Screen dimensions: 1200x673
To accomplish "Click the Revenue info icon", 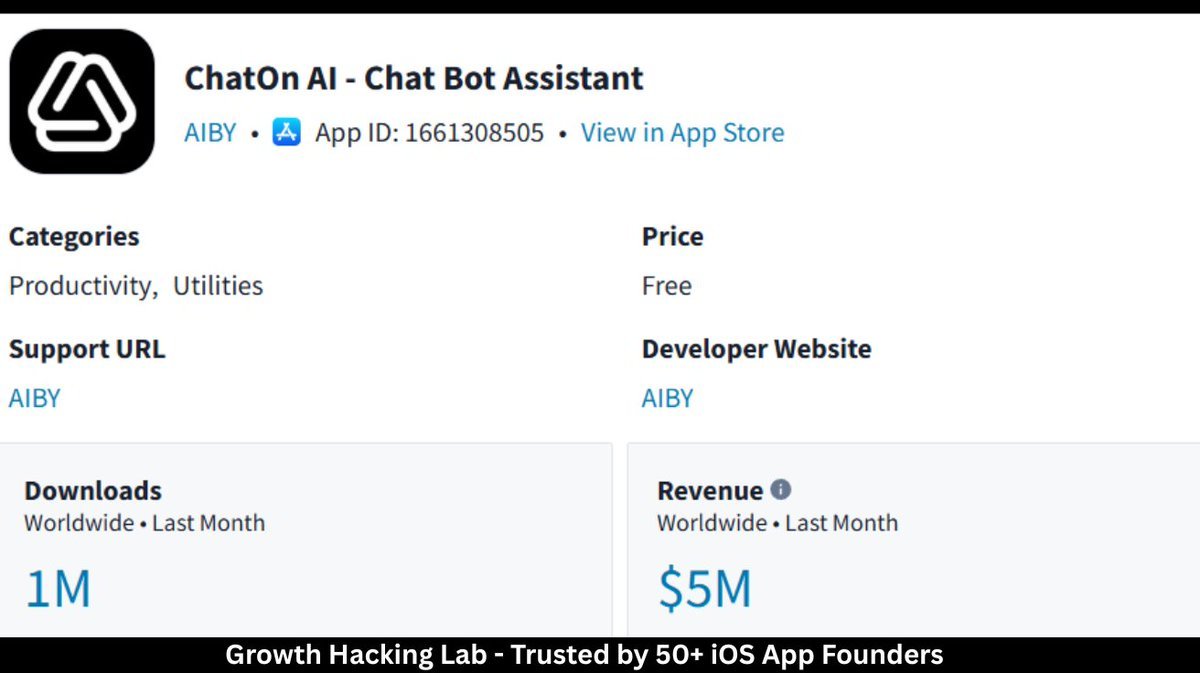I will click(x=781, y=490).
